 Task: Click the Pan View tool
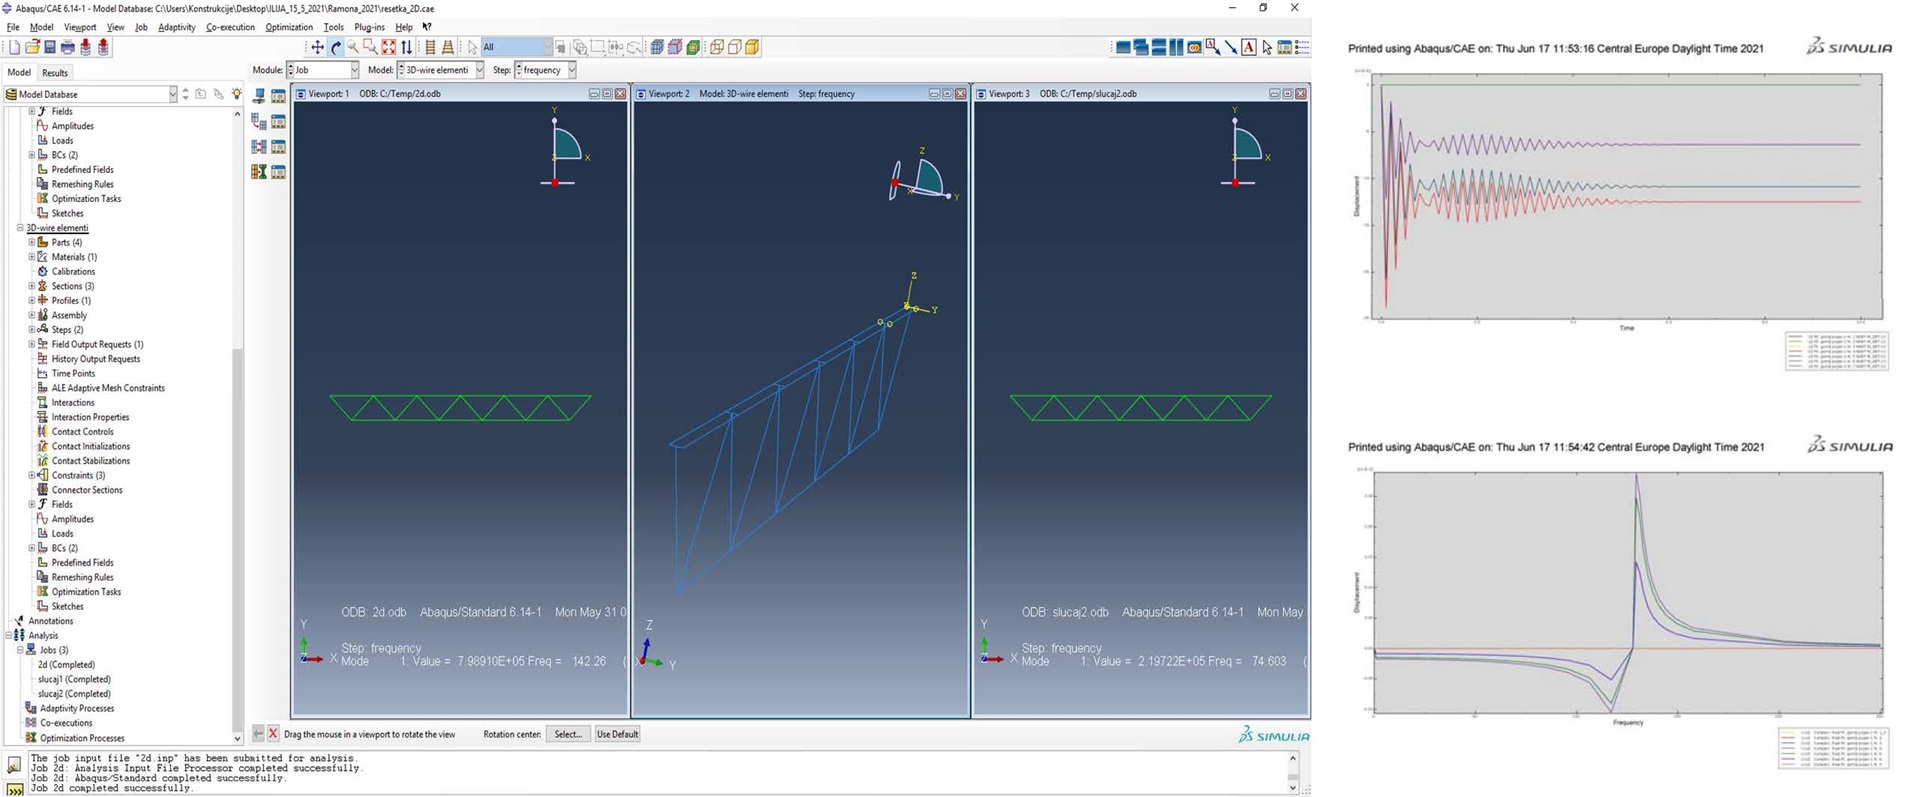tap(317, 47)
